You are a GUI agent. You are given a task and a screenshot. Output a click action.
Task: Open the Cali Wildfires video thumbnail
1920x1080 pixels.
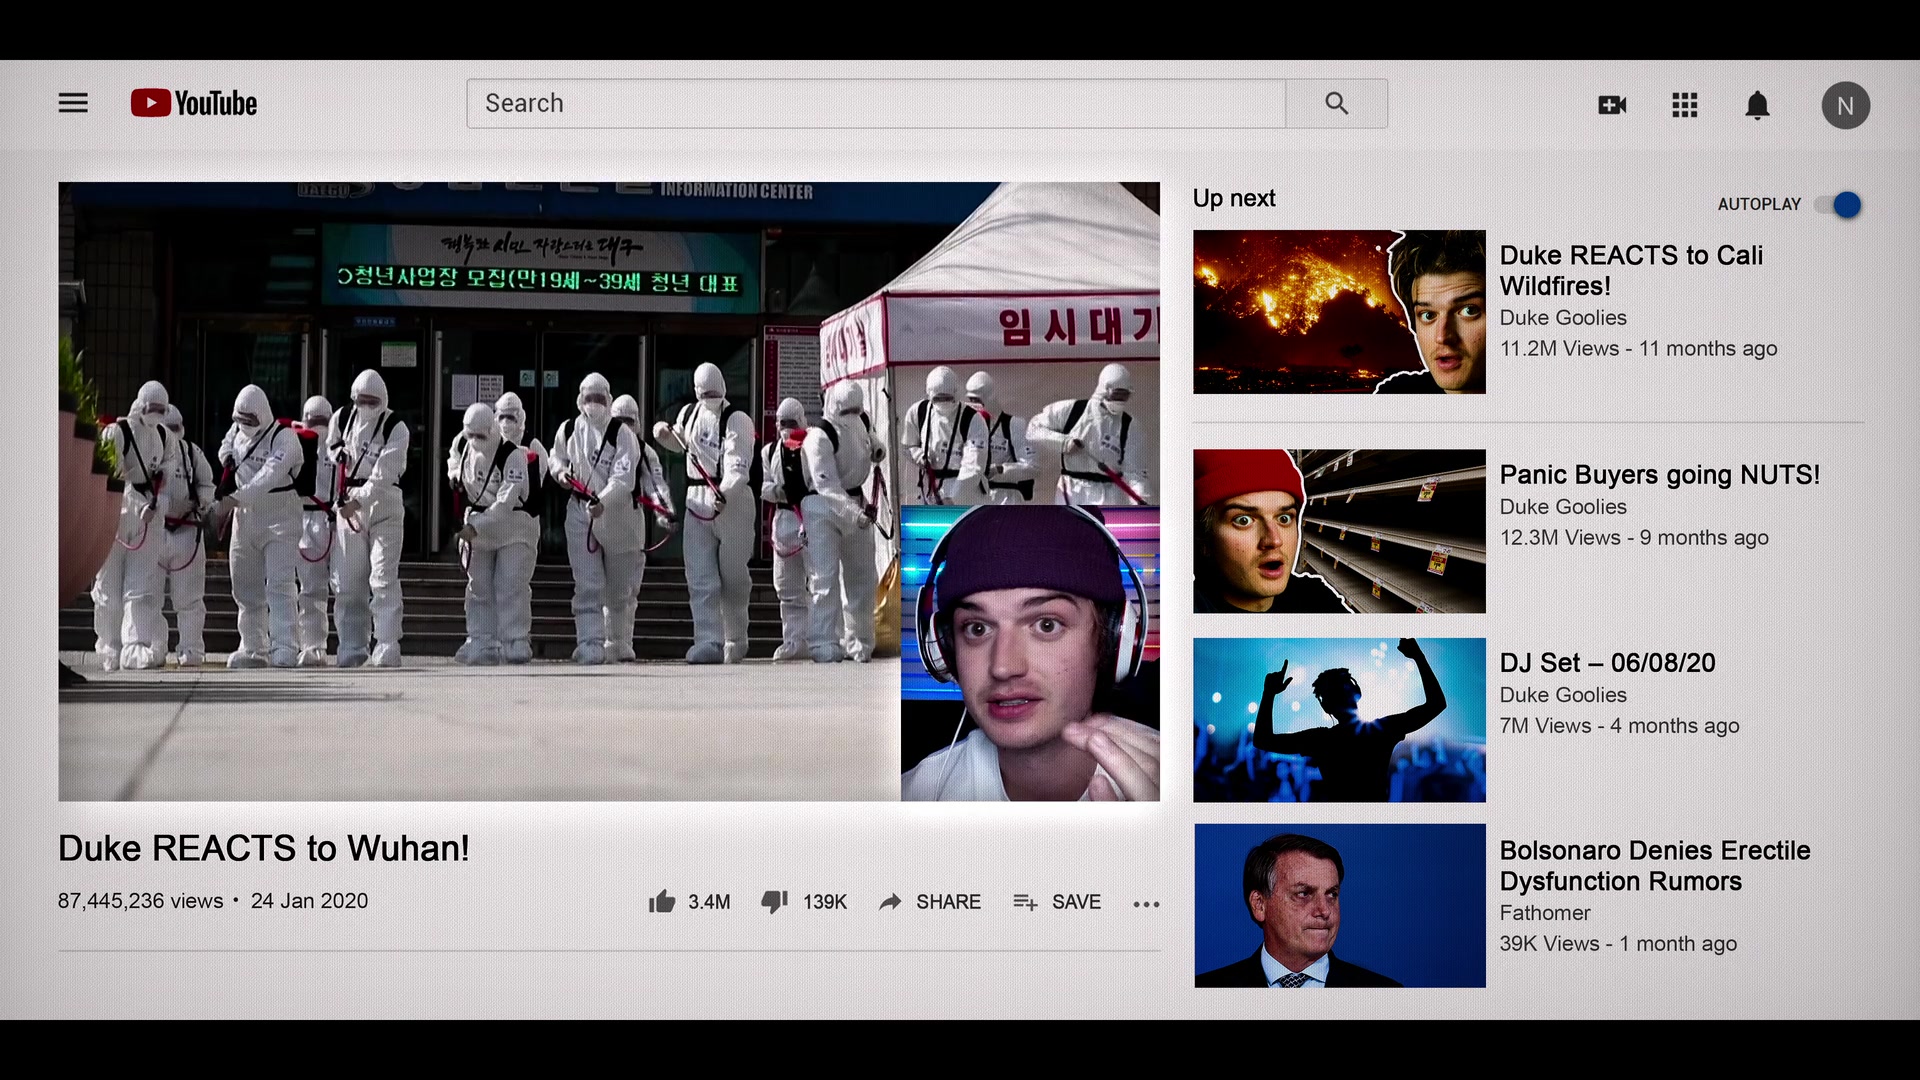pos(1339,312)
